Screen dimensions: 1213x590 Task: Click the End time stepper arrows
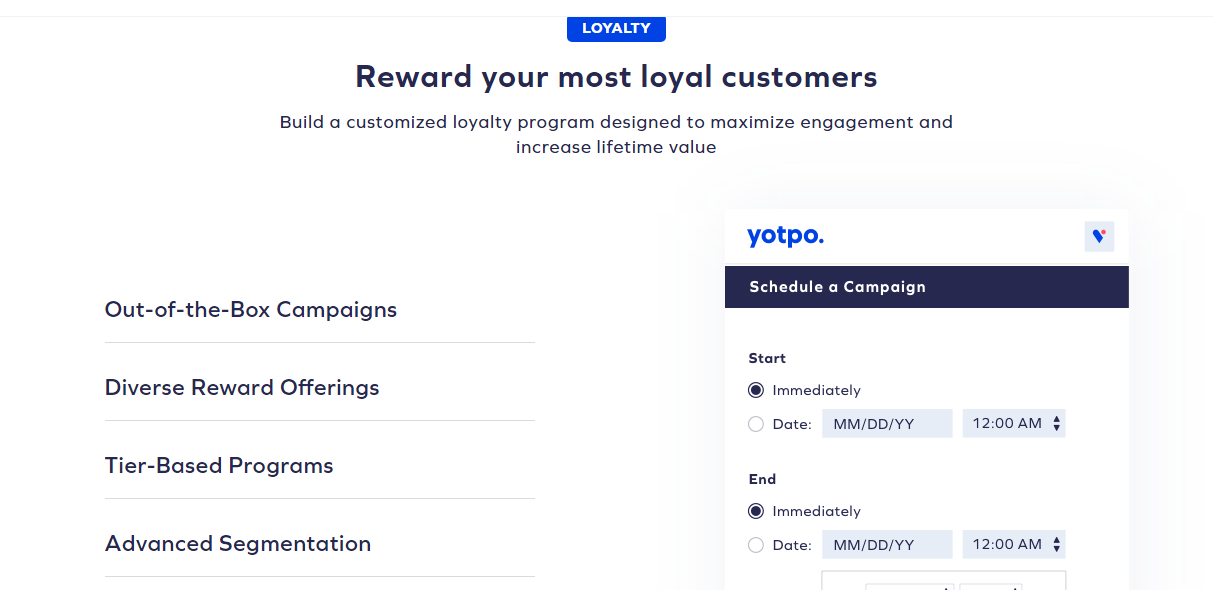point(1057,545)
